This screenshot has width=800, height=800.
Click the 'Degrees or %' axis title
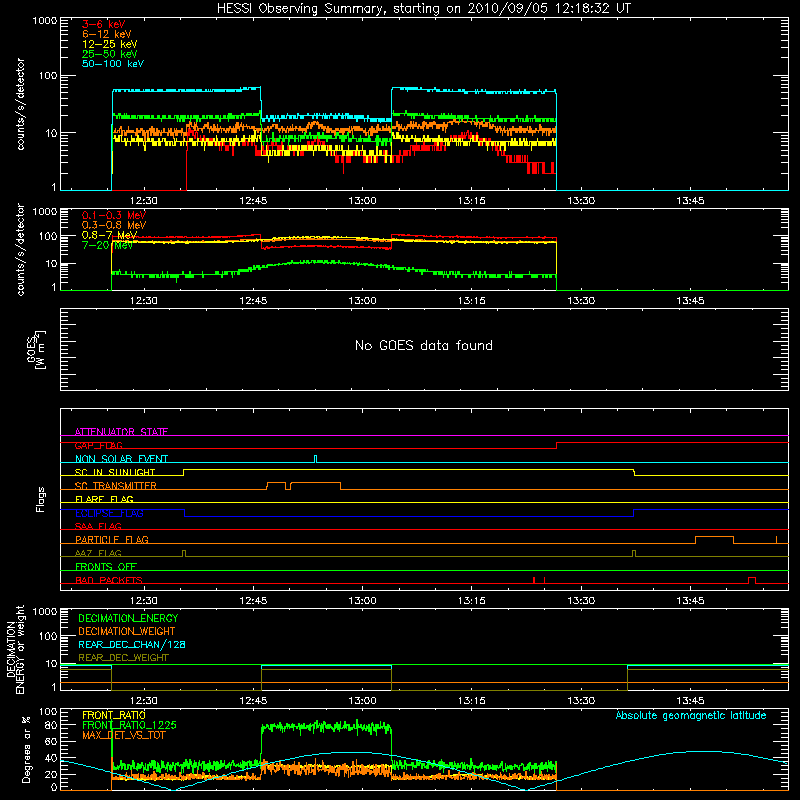click(26, 750)
